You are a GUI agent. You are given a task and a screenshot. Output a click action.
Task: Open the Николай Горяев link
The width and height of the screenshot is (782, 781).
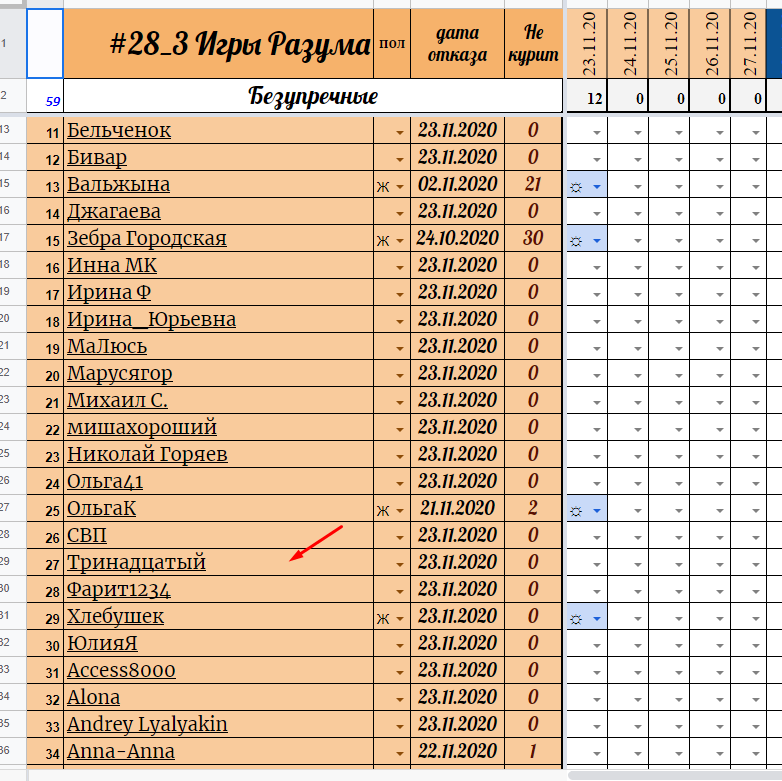click(x=147, y=454)
